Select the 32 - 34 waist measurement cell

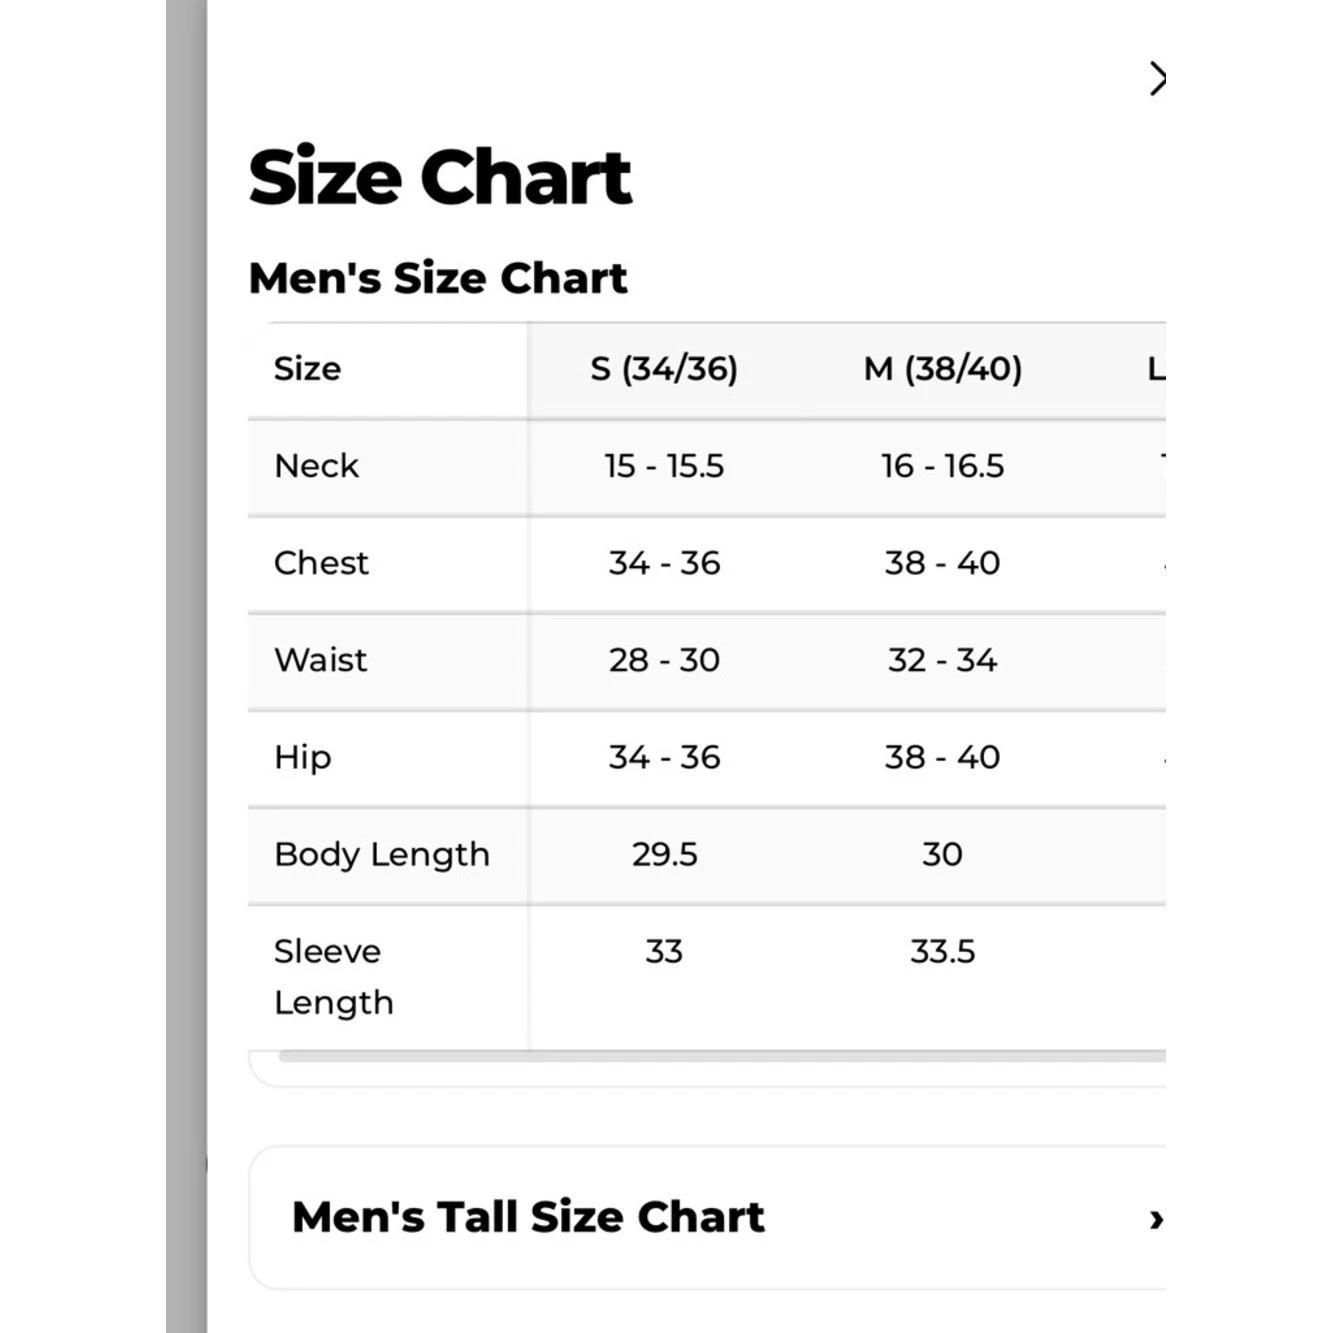pos(942,660)
